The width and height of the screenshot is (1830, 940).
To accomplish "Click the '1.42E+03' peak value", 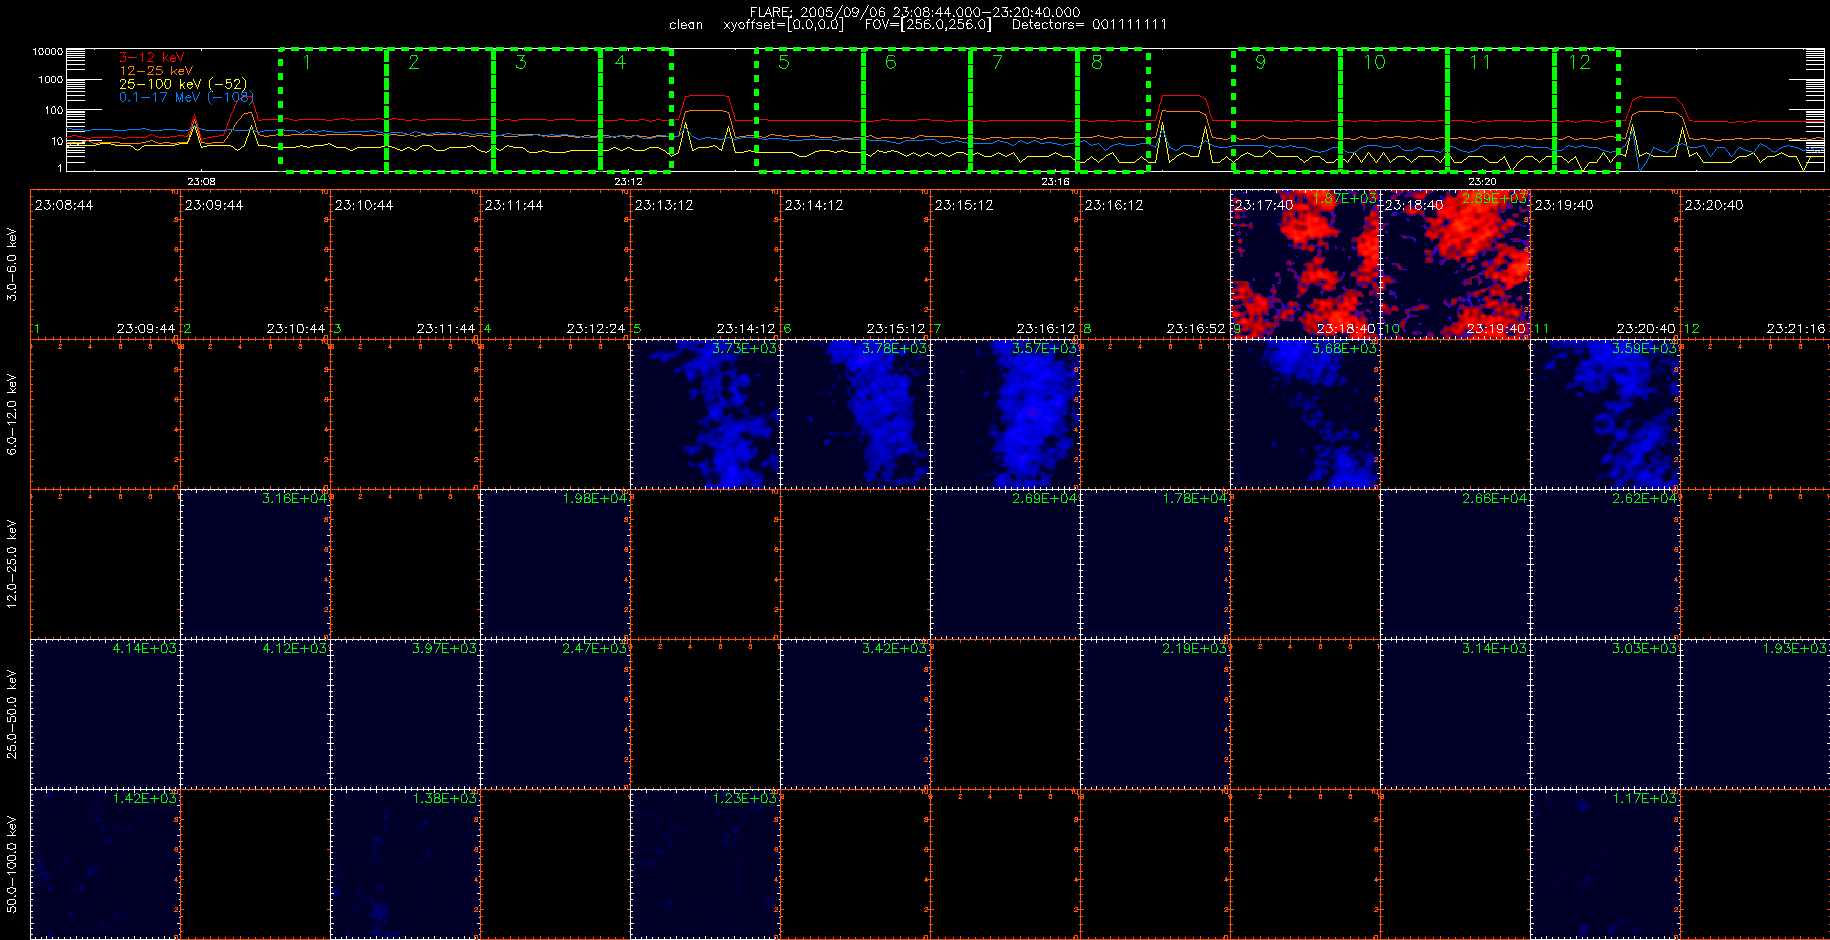I will (x=144, y=798).
